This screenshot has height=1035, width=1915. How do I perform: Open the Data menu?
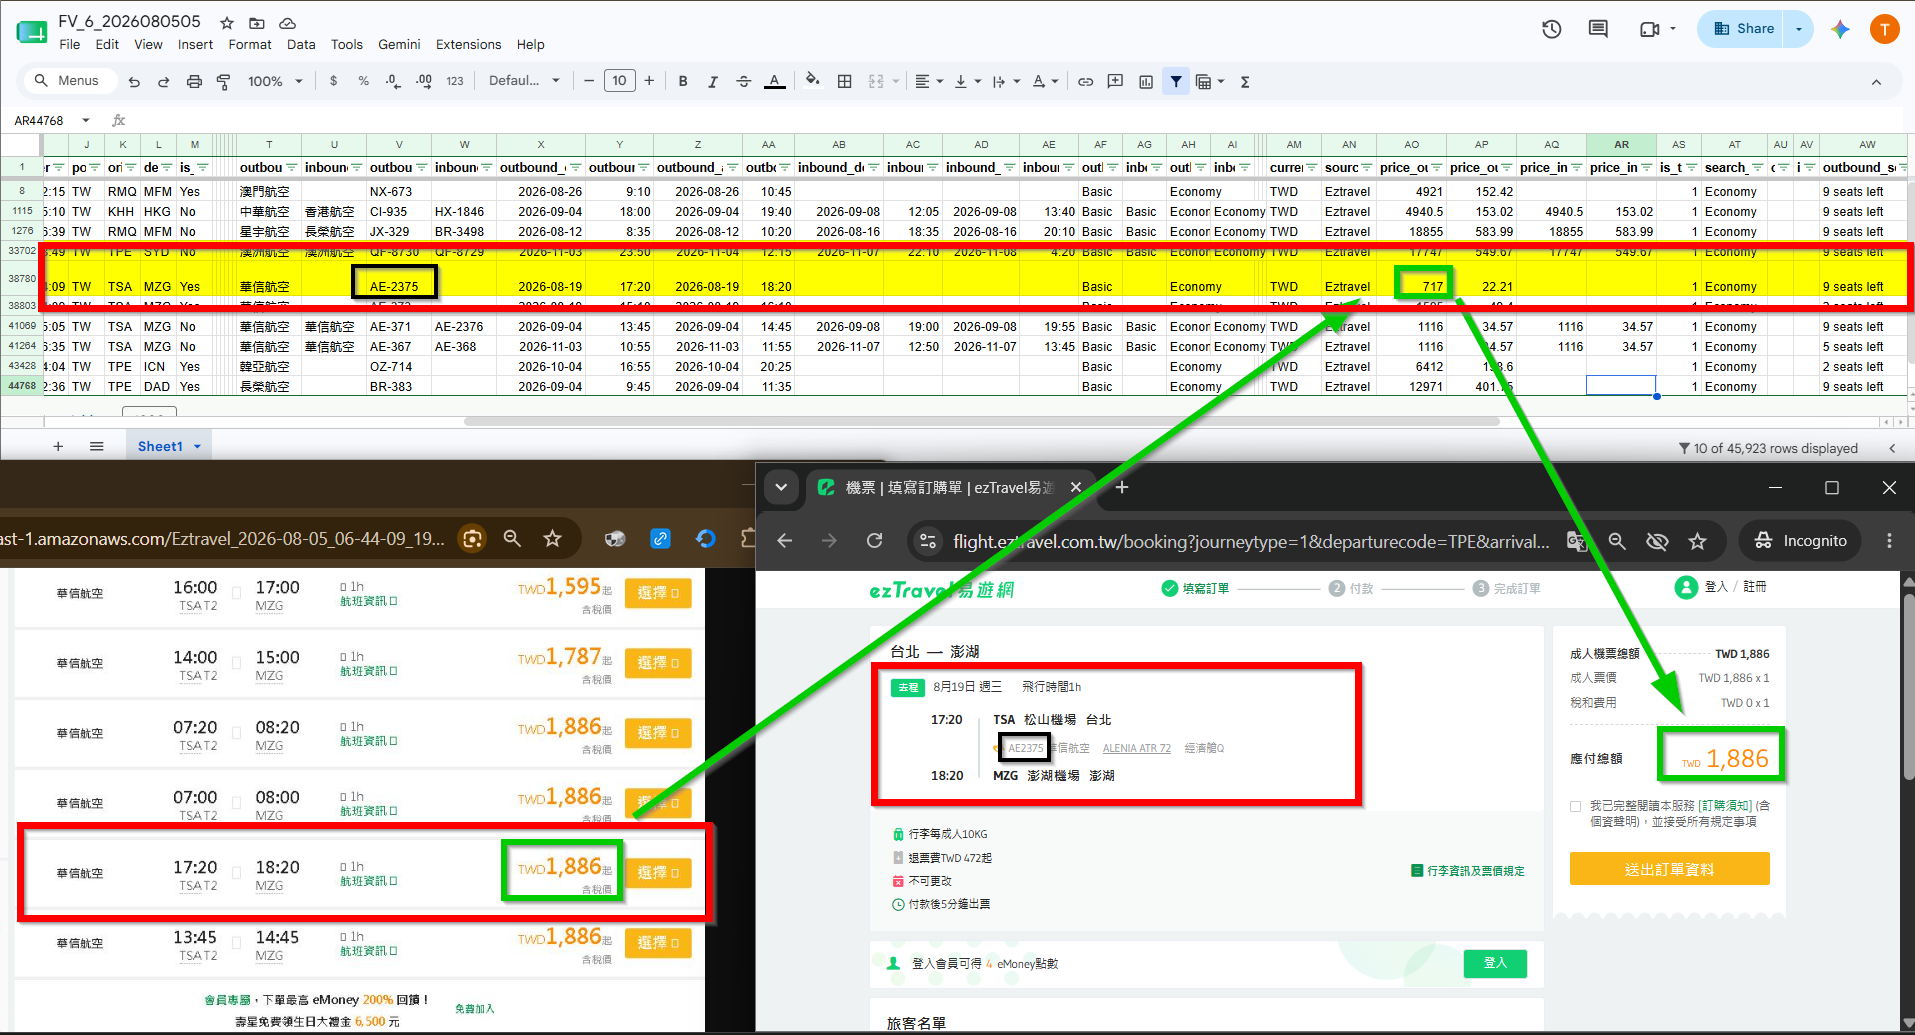tap(301, 45)
